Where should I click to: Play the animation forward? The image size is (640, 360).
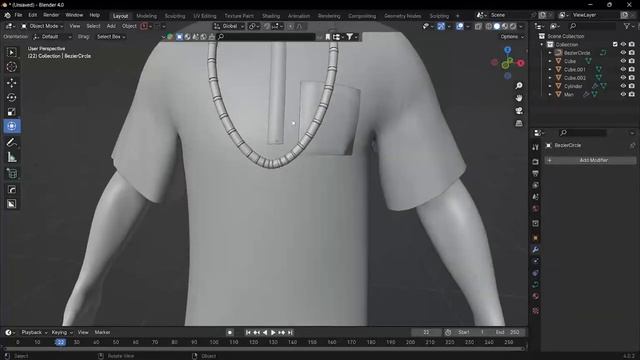pos(273,333)
